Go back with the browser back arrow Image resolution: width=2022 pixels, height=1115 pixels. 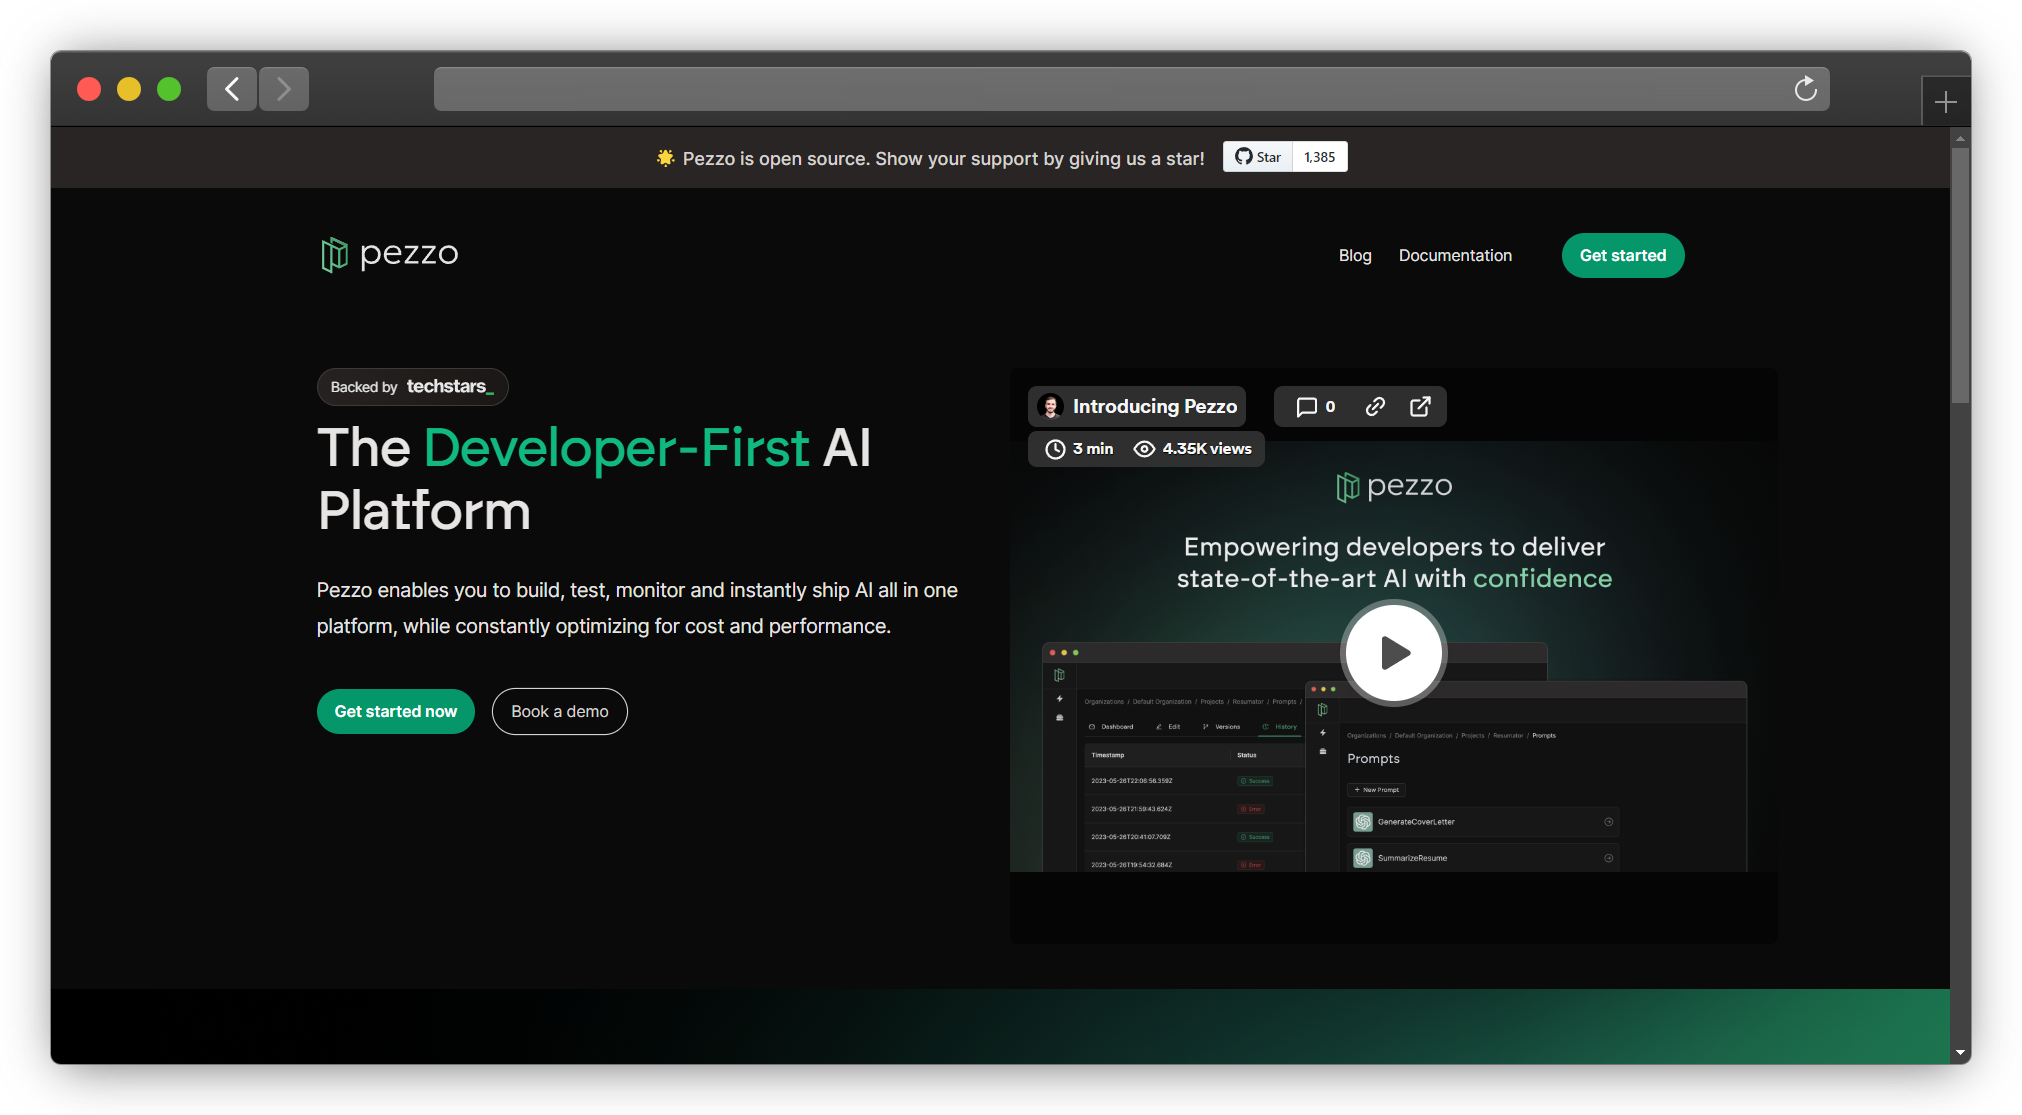pyautogui.click(x=232, y=89)
